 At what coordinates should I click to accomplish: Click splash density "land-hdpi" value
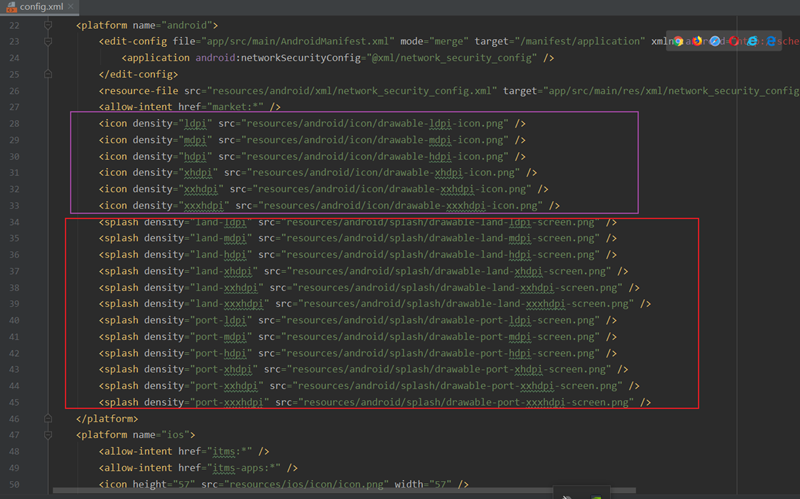pyautogui.click(x=221, y=255)
